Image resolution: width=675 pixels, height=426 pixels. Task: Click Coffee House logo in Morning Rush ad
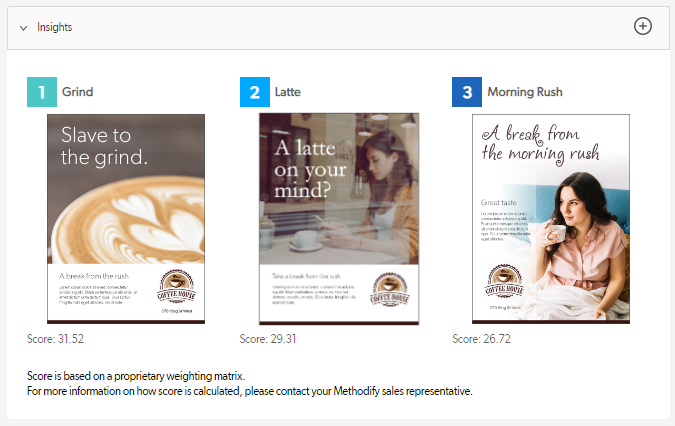pos(506,282)
